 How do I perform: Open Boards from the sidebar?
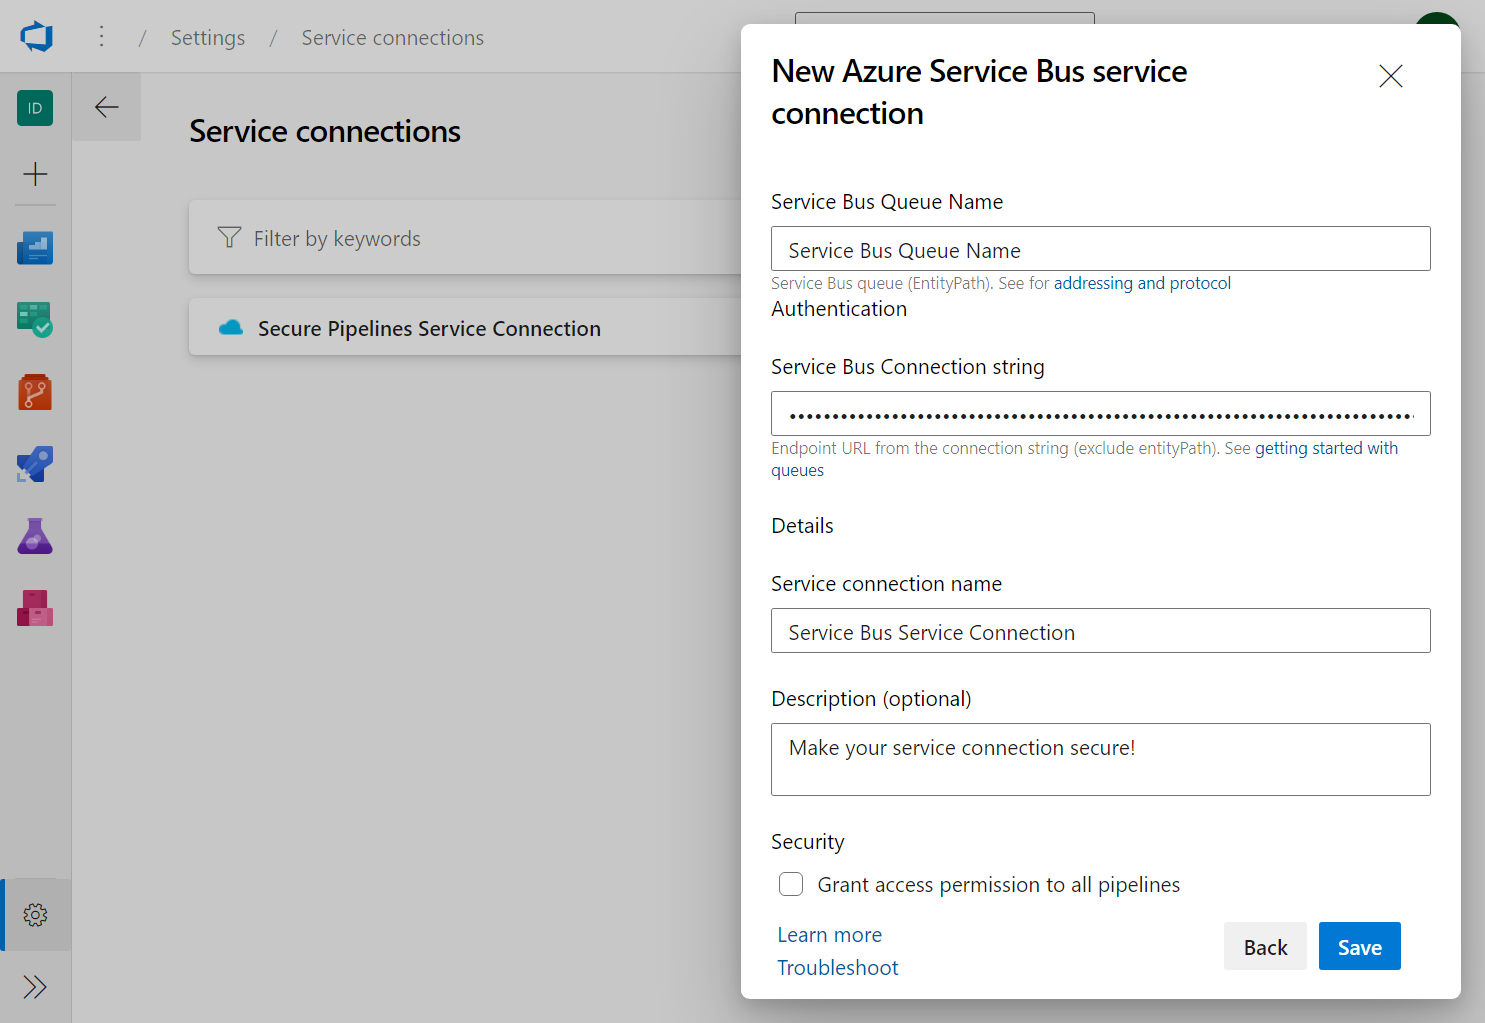(x=35, y=320)
